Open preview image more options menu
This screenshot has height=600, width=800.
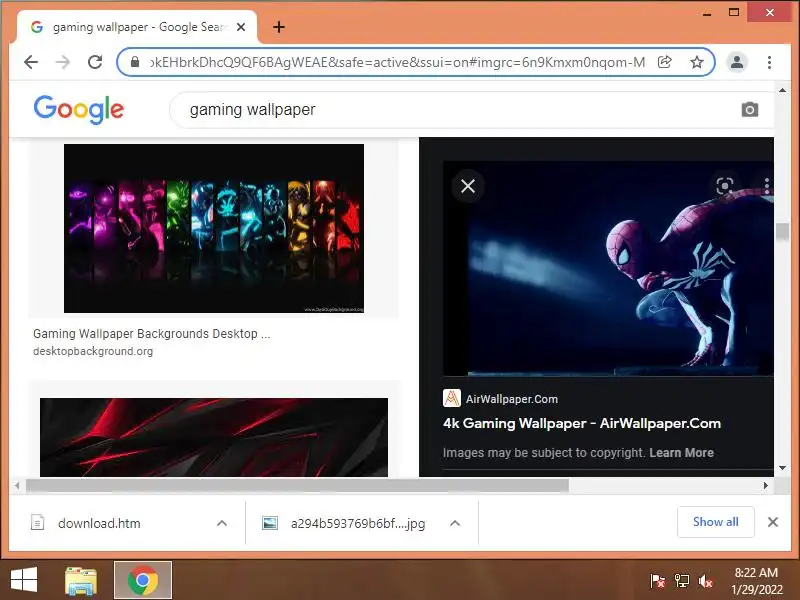(766, 186)
